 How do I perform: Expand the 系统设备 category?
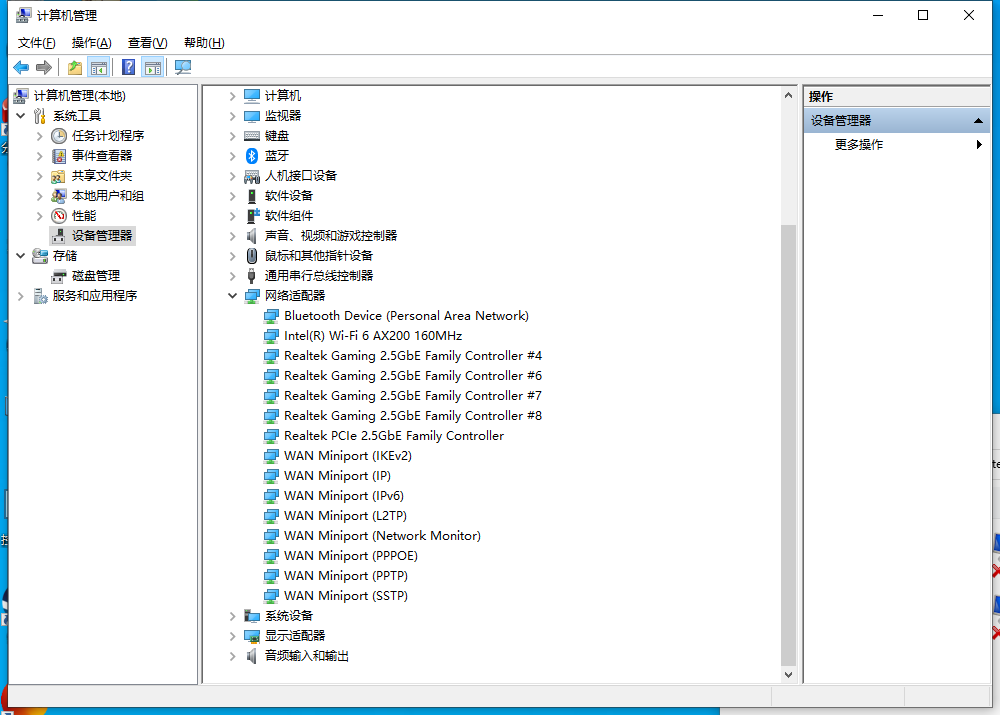232,615
